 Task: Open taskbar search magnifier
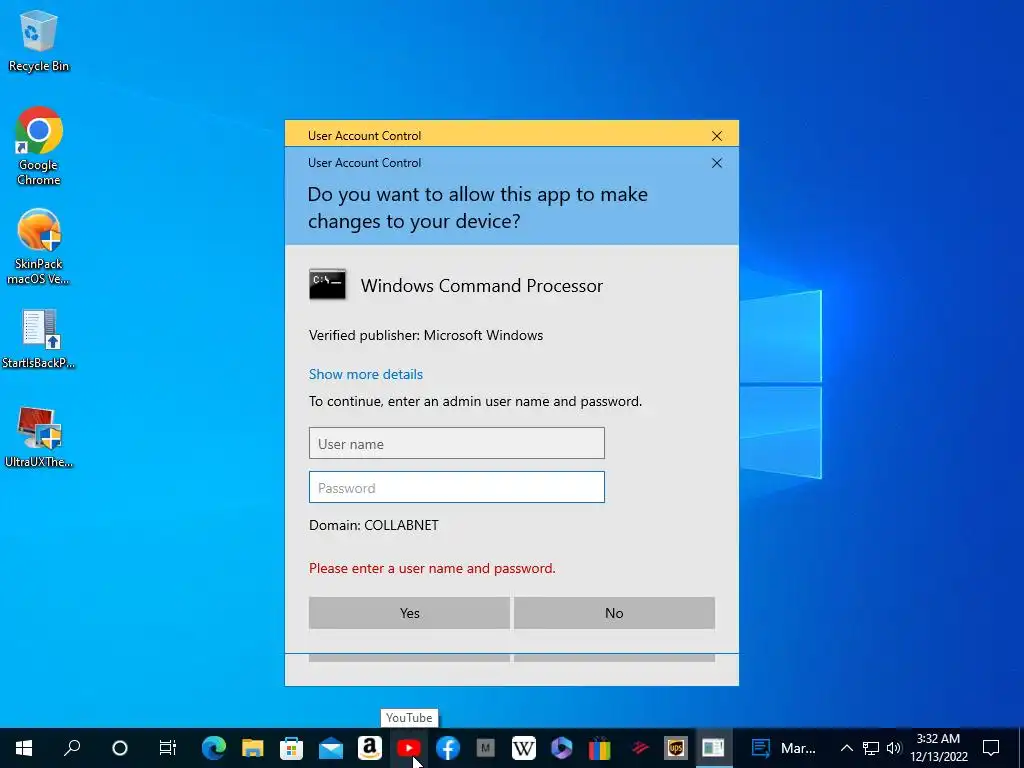click(72, 748)
